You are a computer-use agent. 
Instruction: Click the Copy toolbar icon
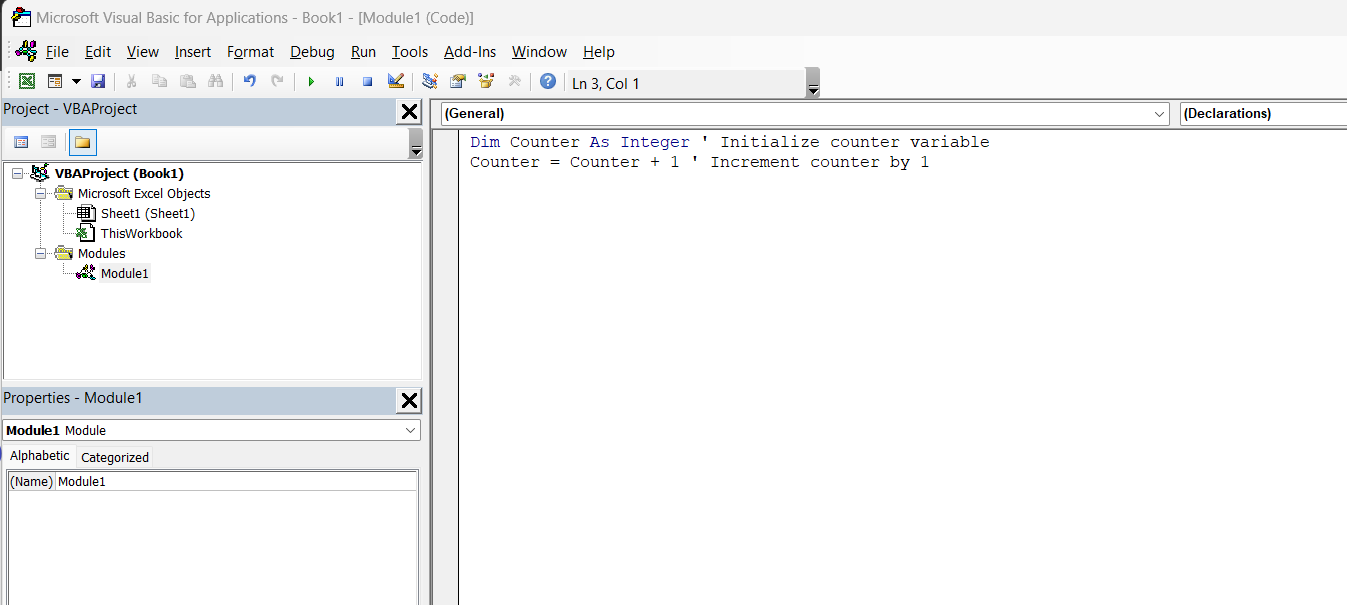tap(159, 82)
